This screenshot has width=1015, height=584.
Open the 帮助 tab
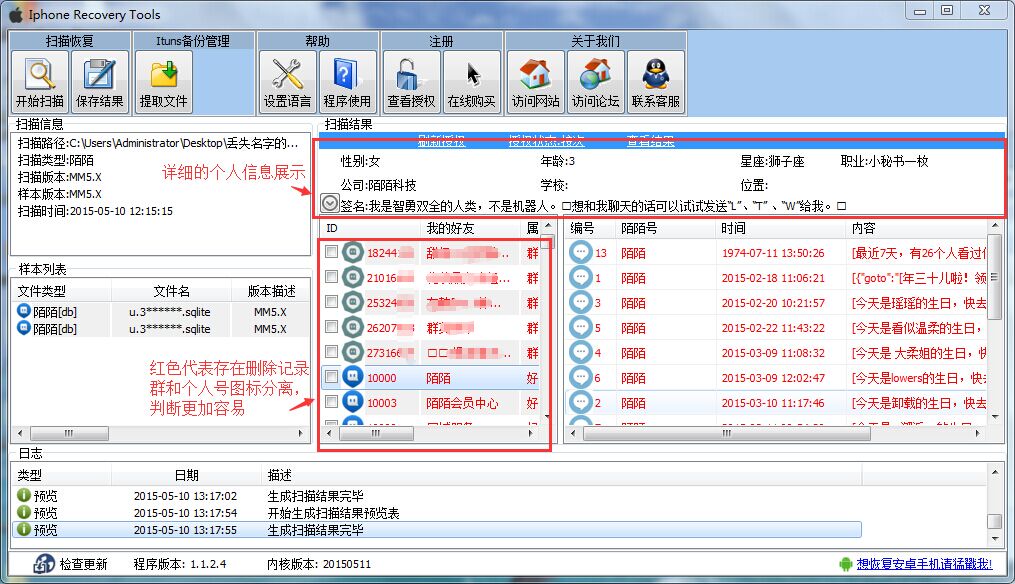point(317,41)
